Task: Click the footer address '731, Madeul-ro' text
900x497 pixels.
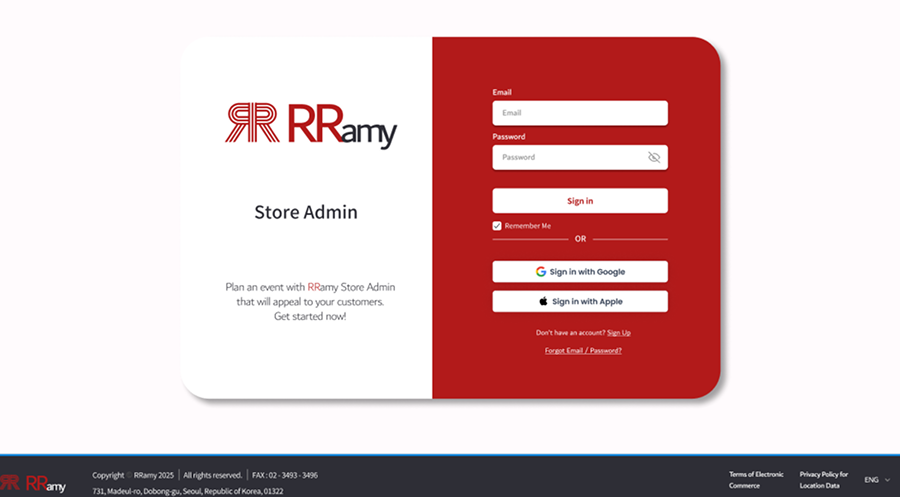Action: click(188, 491)
